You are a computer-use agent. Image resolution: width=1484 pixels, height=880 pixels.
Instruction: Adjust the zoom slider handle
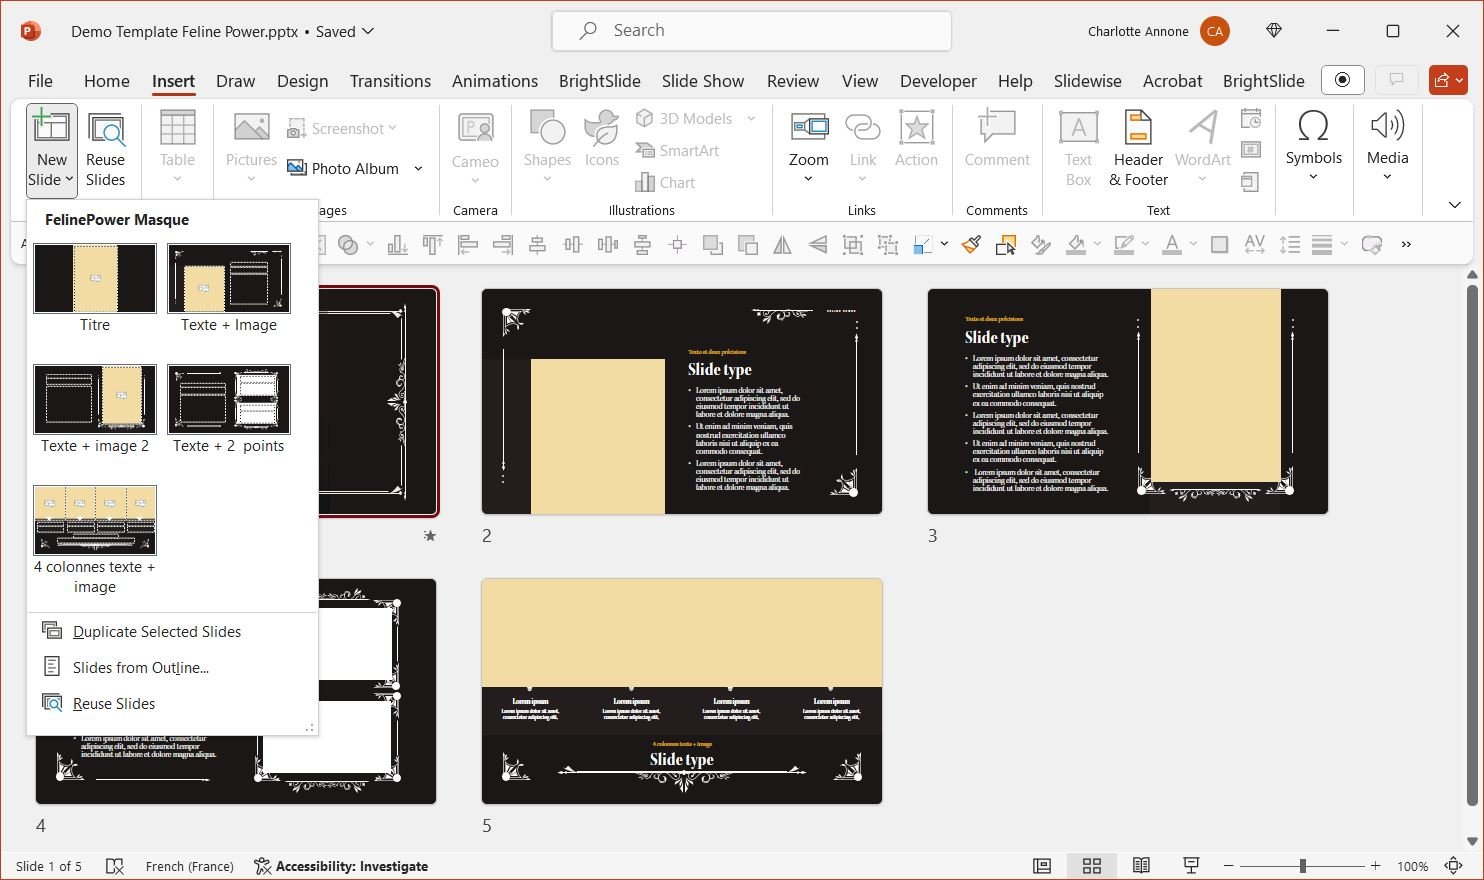[x=1302, y=866]
